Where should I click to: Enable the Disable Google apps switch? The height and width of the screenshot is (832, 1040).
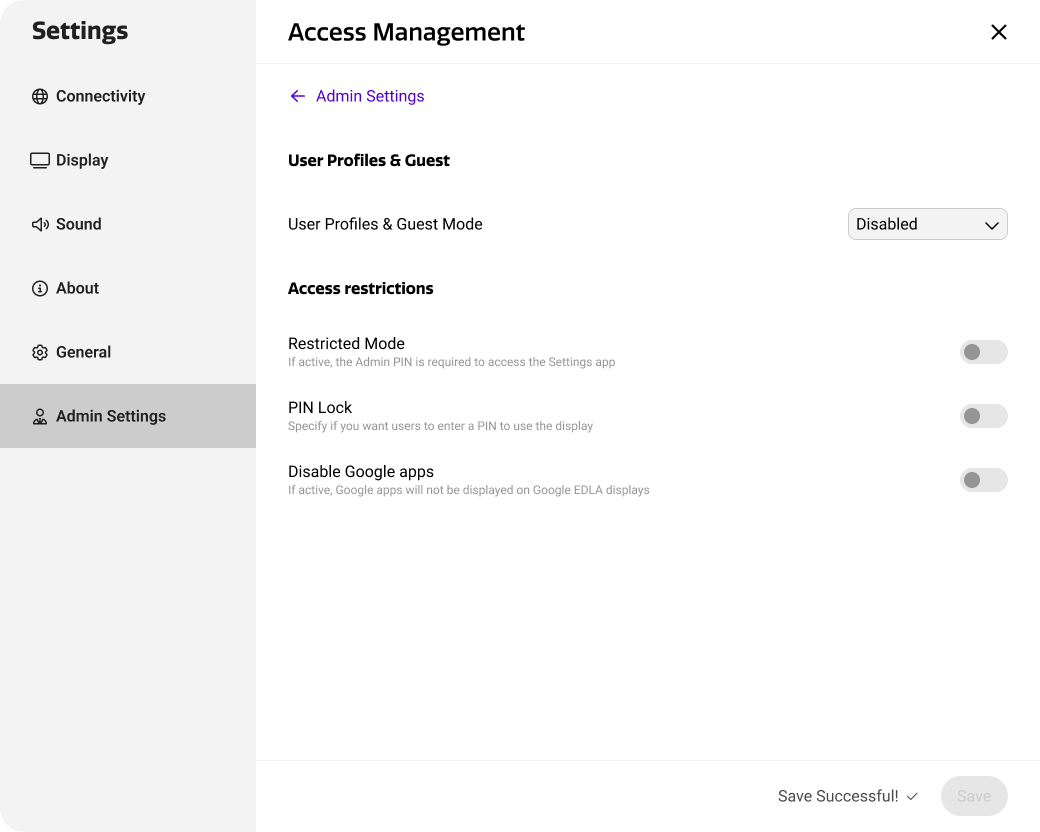point(983,480)
